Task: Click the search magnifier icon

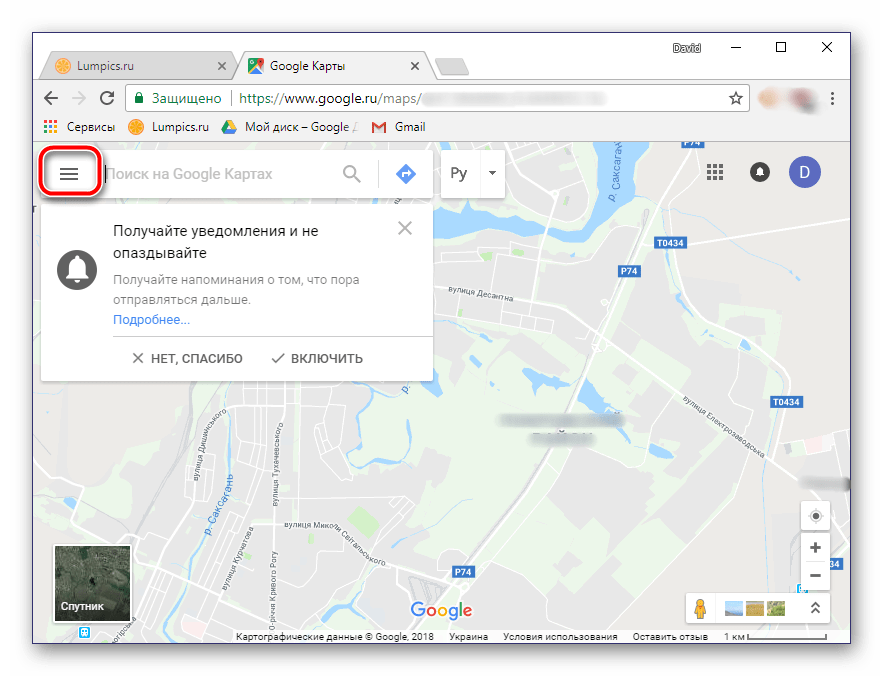Action: pos(352,173)
